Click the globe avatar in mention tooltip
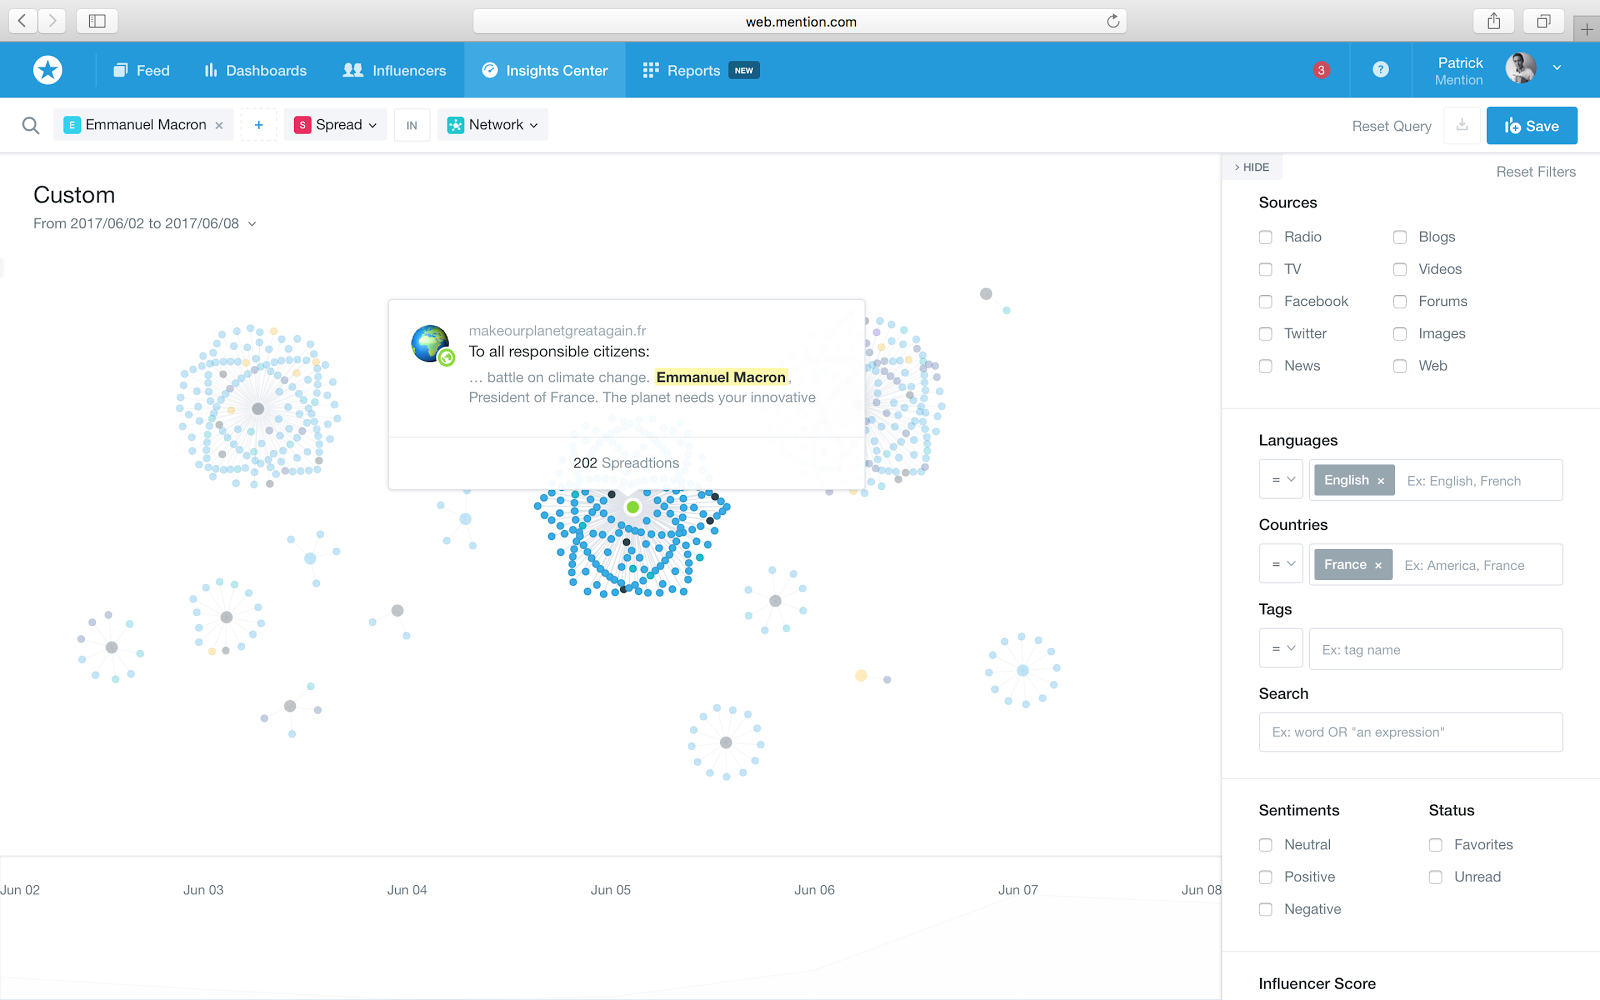 431,344
